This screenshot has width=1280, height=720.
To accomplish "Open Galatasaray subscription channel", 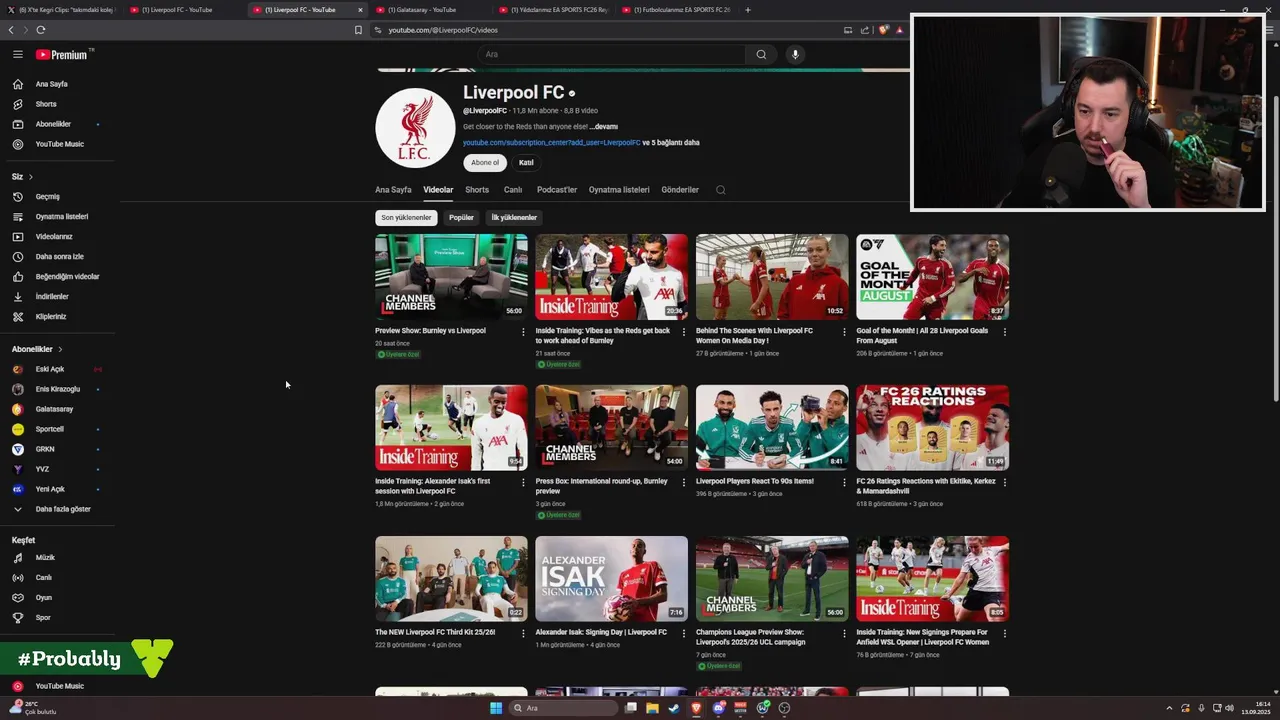I will pyautogui.click(x=58, y=409).
